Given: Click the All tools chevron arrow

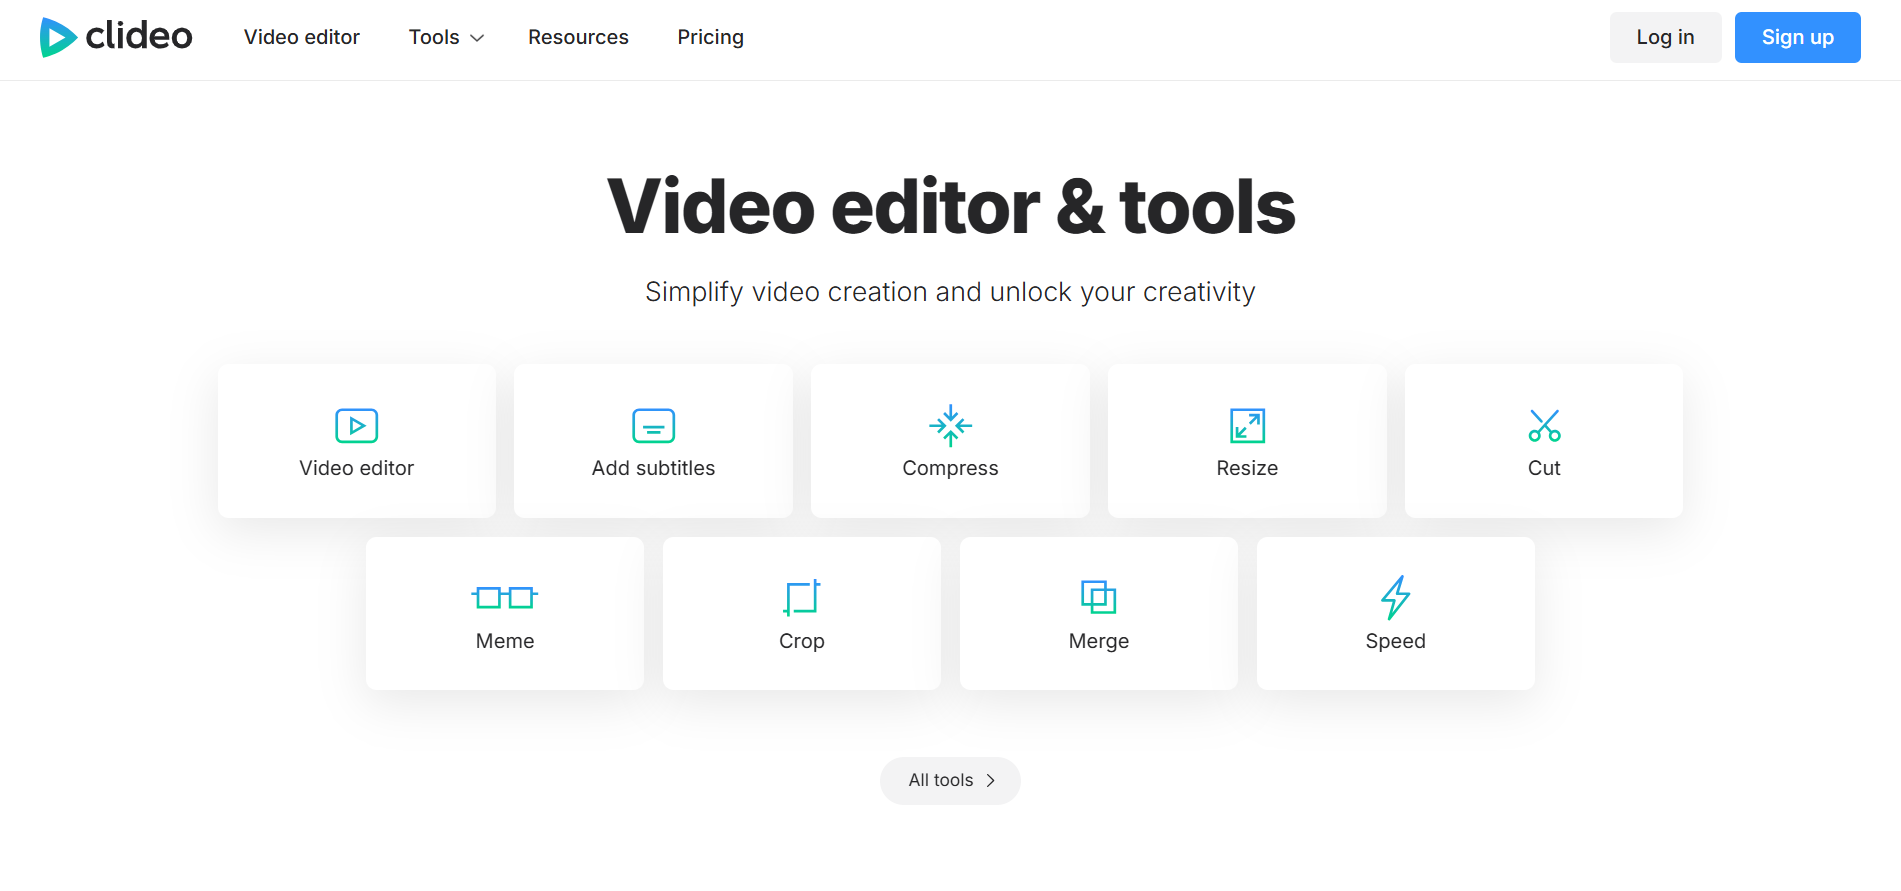Looking at the screenshot, I should click(991, 780).
